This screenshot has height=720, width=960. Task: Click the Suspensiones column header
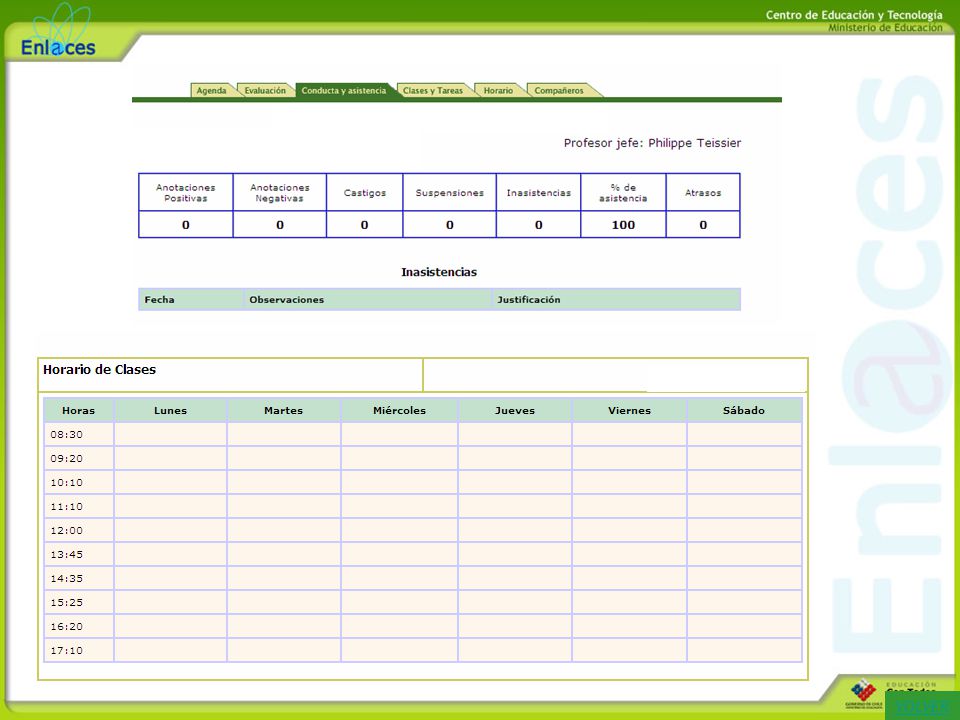tap(449, 192)
